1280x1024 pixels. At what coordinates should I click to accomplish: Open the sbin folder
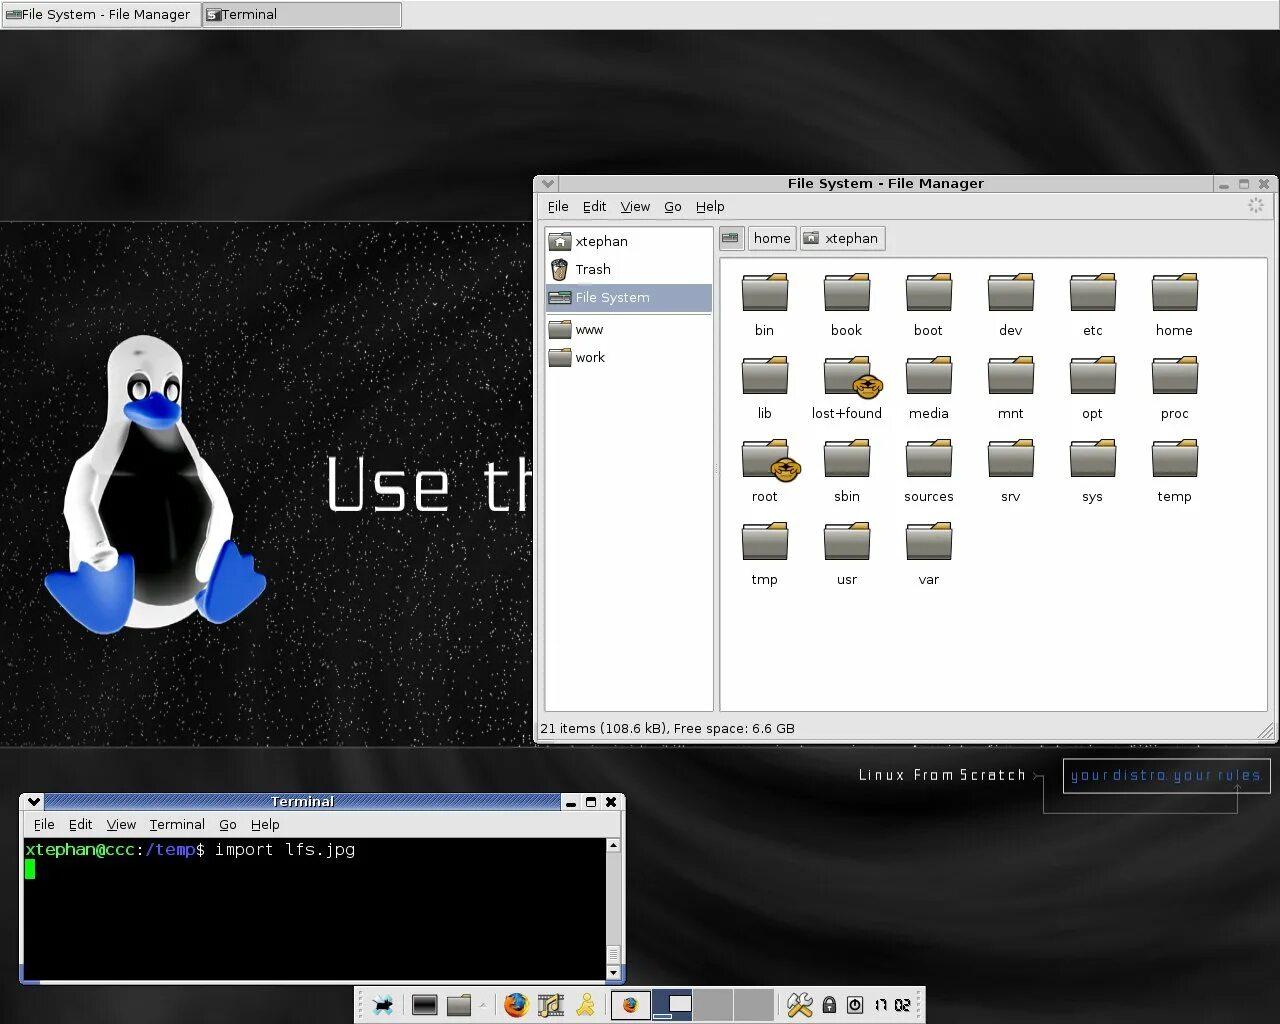[x=847, y=470]
